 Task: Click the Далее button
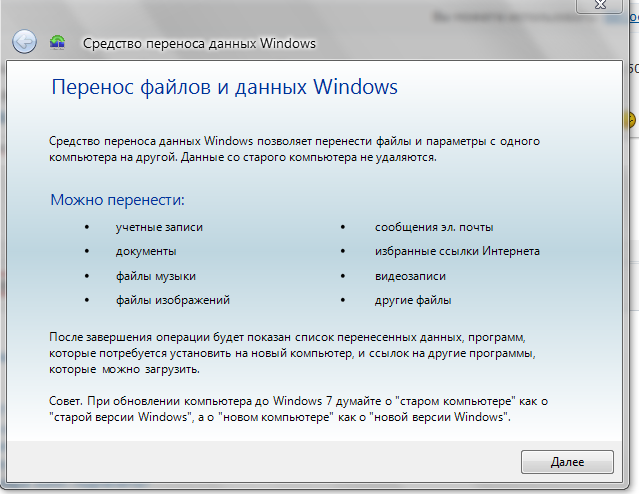click(x=567, y=462)
